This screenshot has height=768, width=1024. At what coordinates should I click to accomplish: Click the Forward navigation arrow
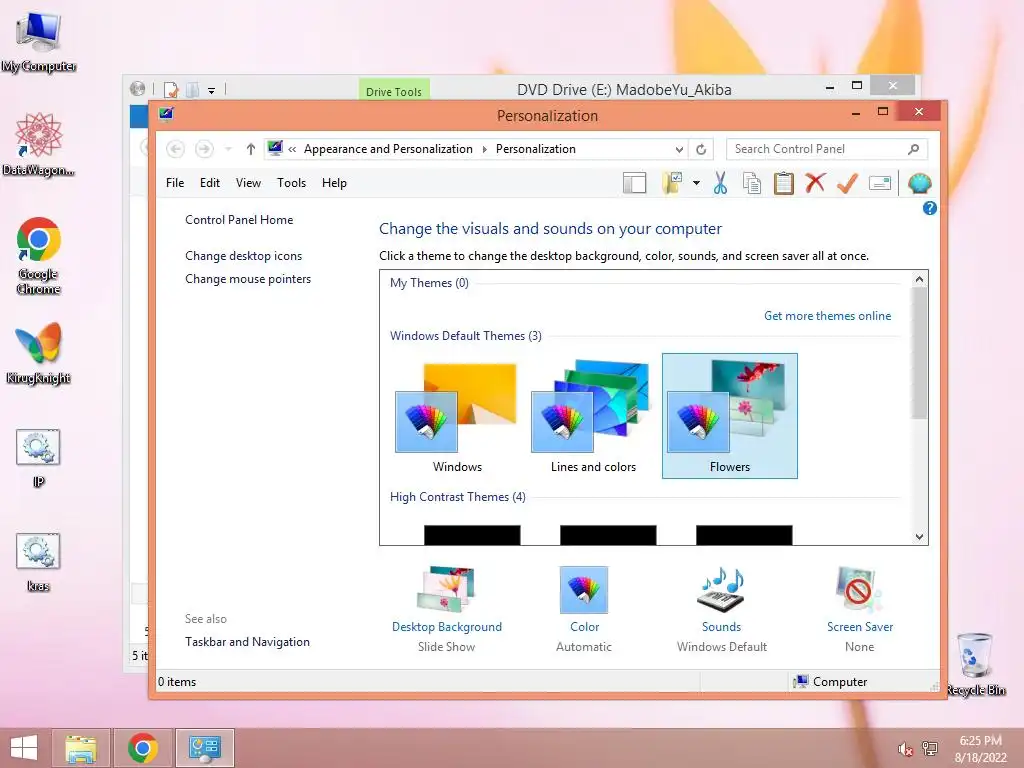coord(204,150)
